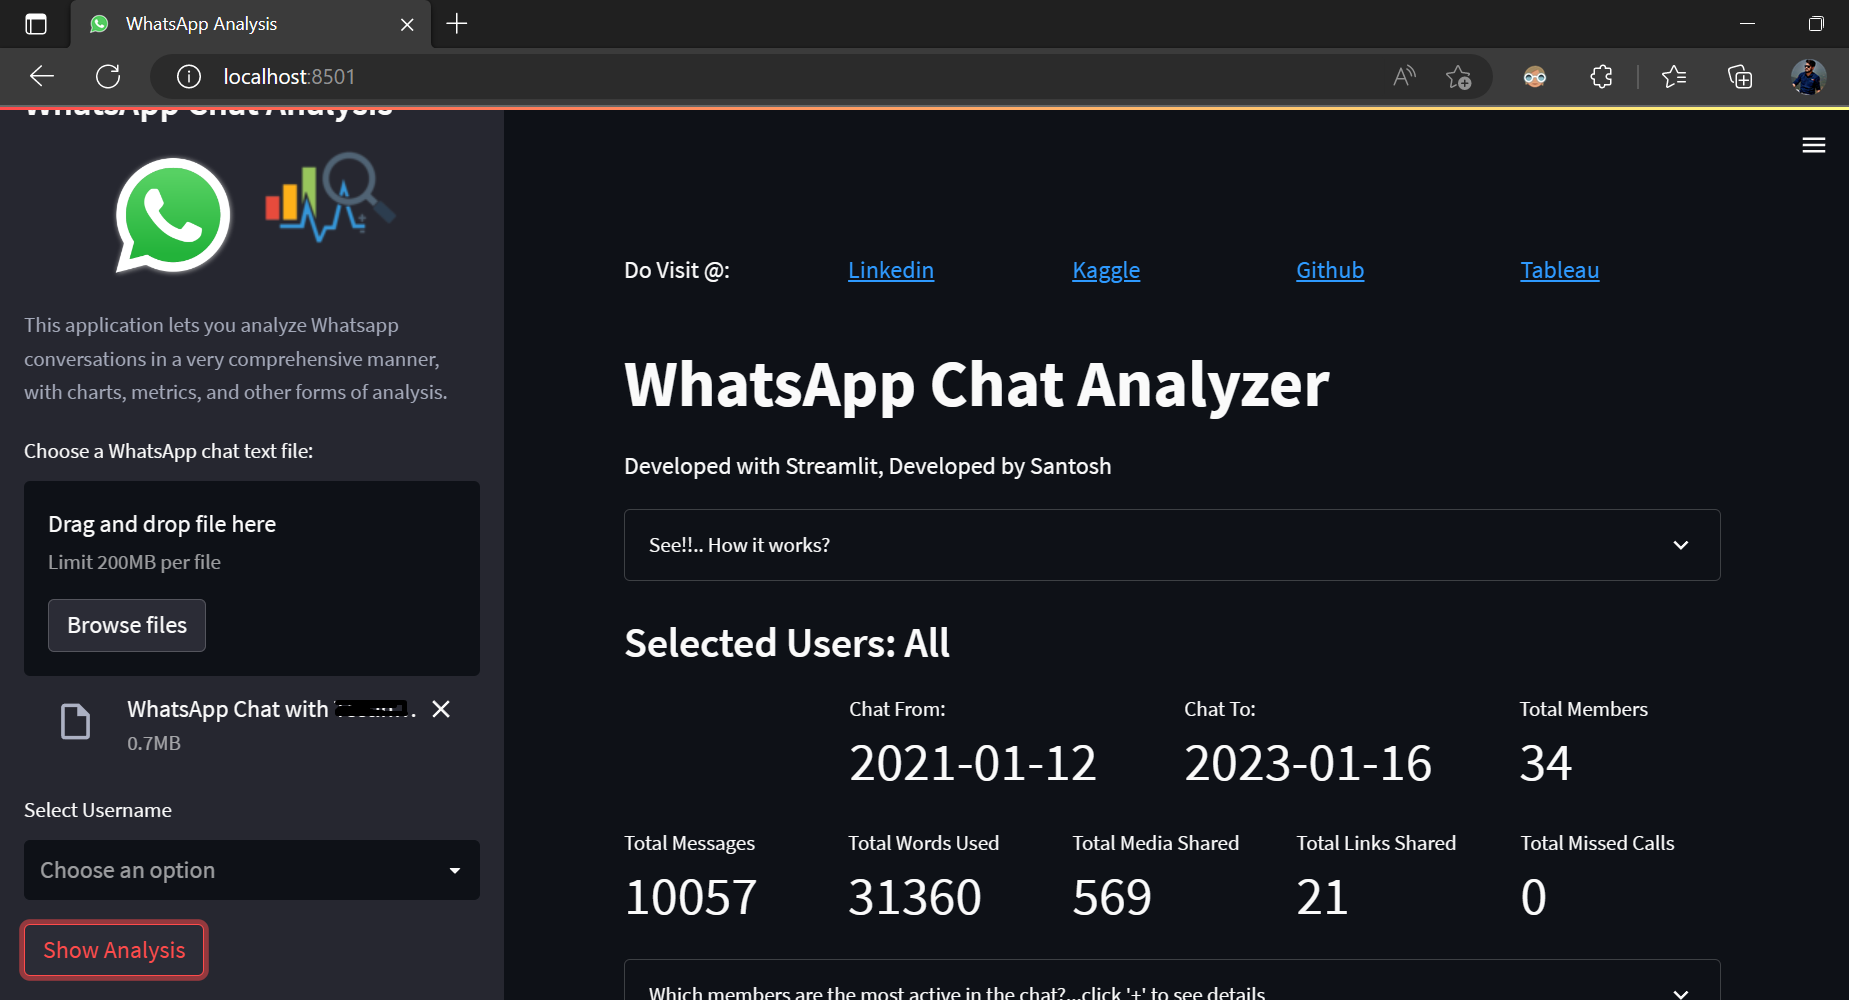Image resolution: width=1849 pixels, height=1000 pixels.
Task: View site information icon in address bar
Action: pyautogui.click(x=189, y=76)
